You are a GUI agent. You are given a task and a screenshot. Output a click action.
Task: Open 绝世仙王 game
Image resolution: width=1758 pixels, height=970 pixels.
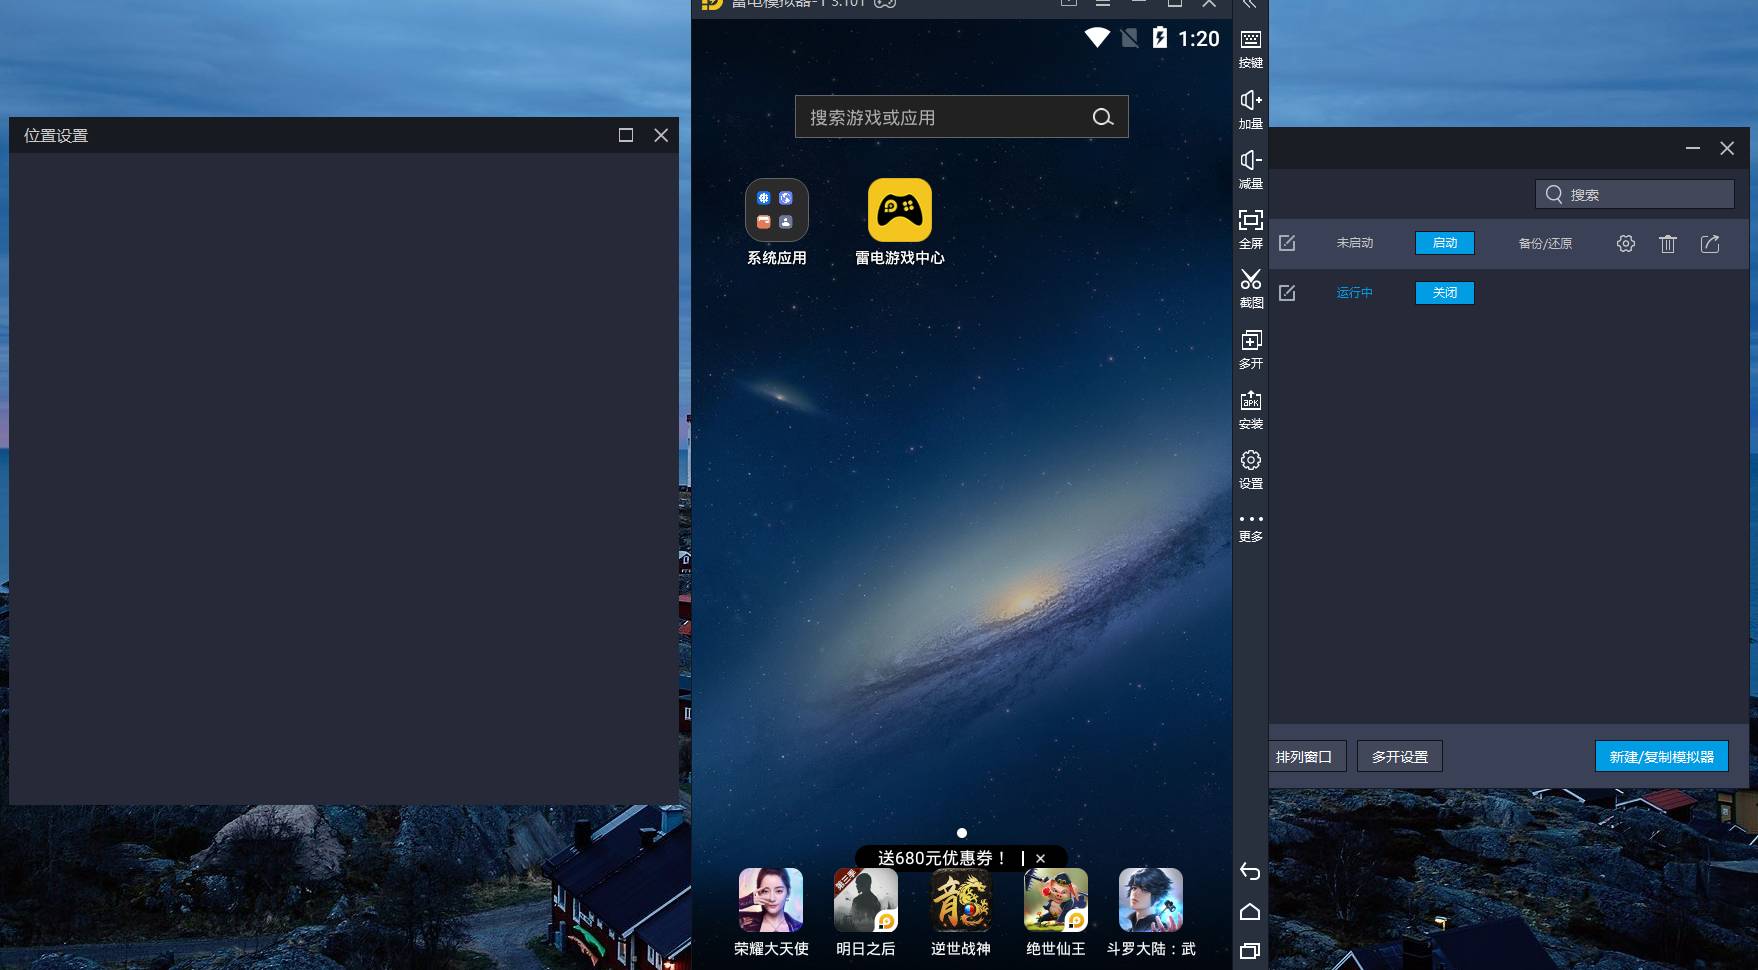tap(1056, 912)
